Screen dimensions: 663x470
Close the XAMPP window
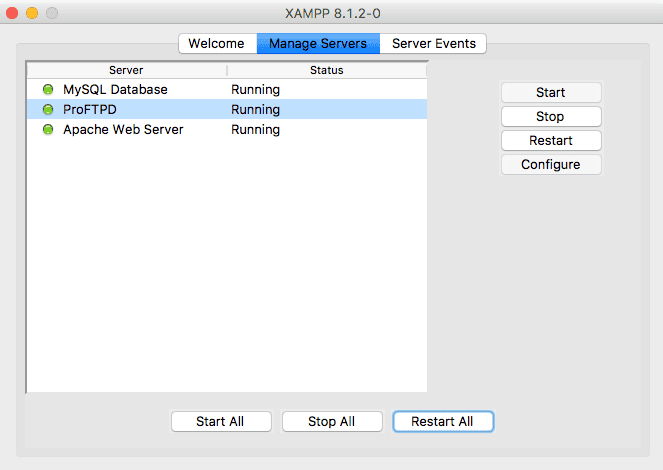click(x=13, y=13)
